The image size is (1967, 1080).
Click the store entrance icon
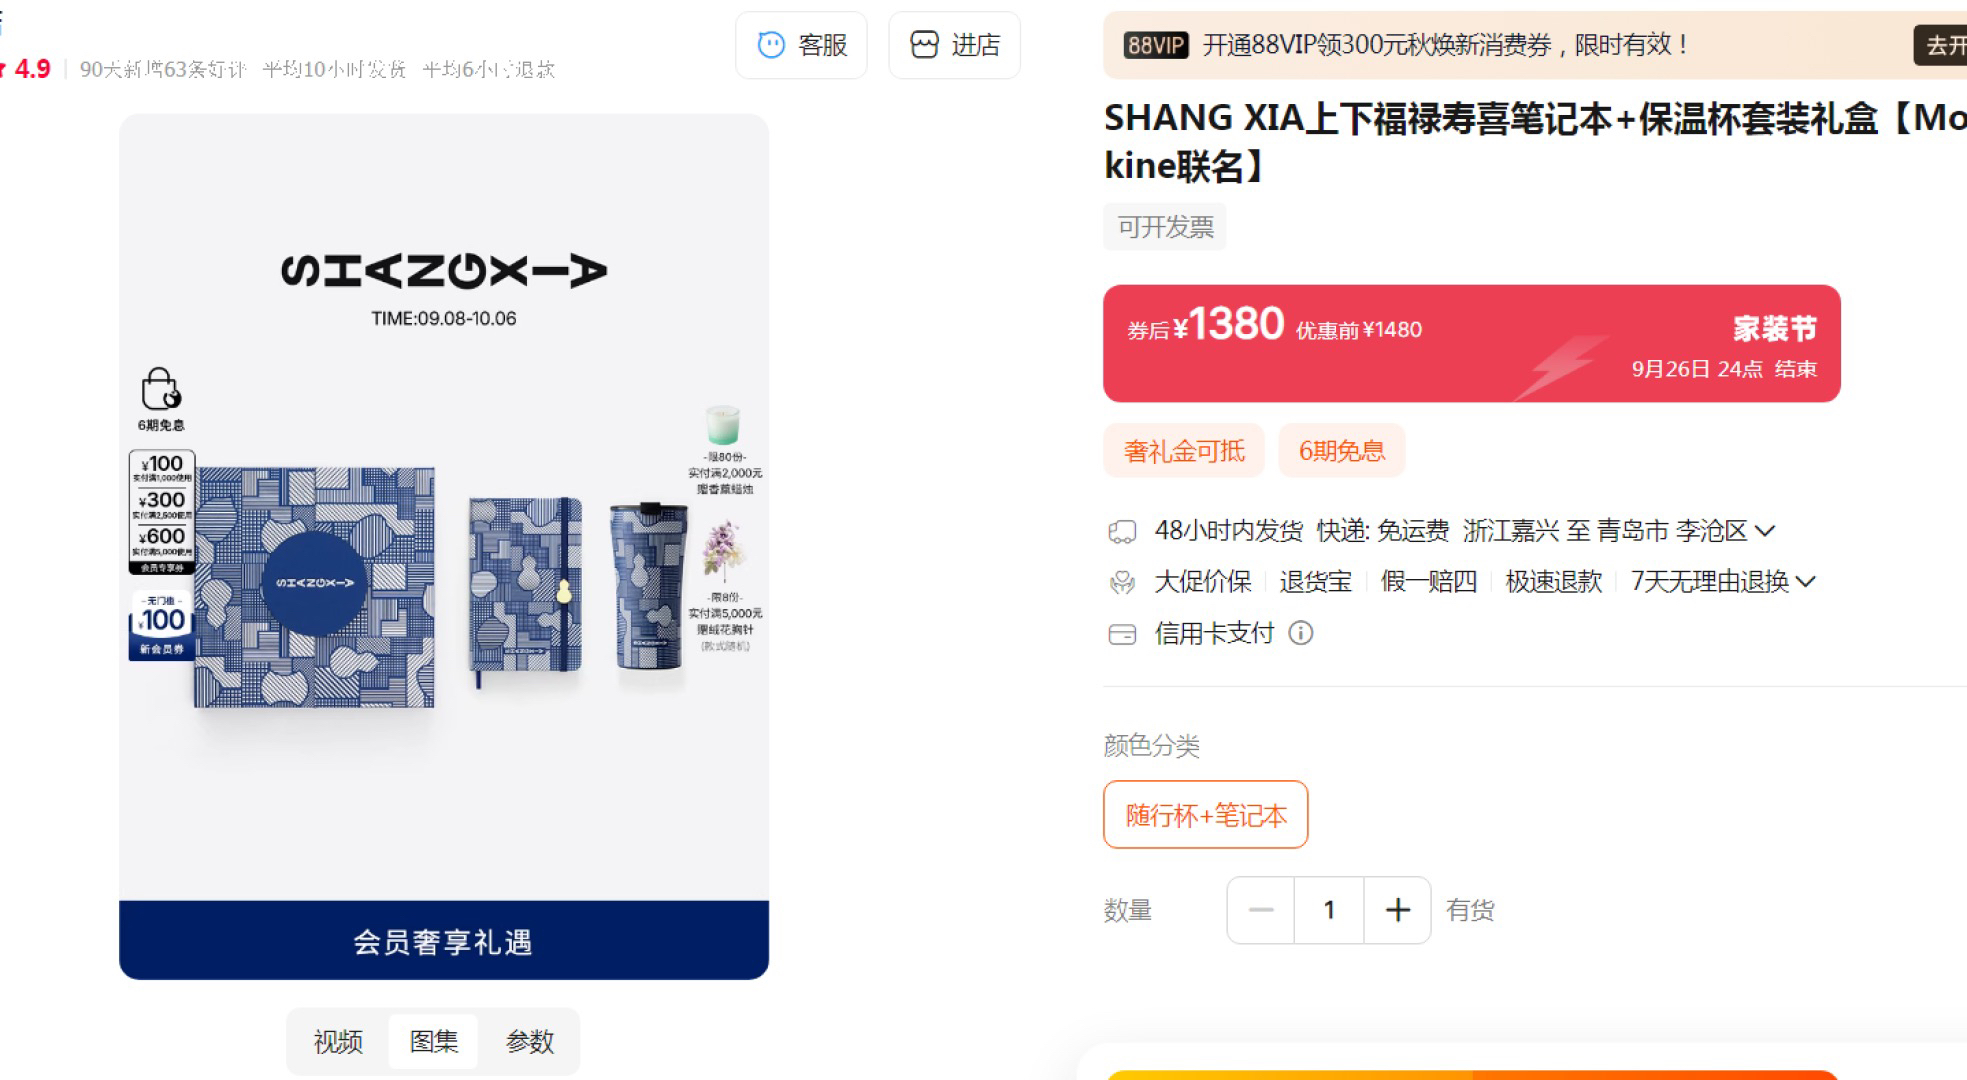tap(924, 45)
